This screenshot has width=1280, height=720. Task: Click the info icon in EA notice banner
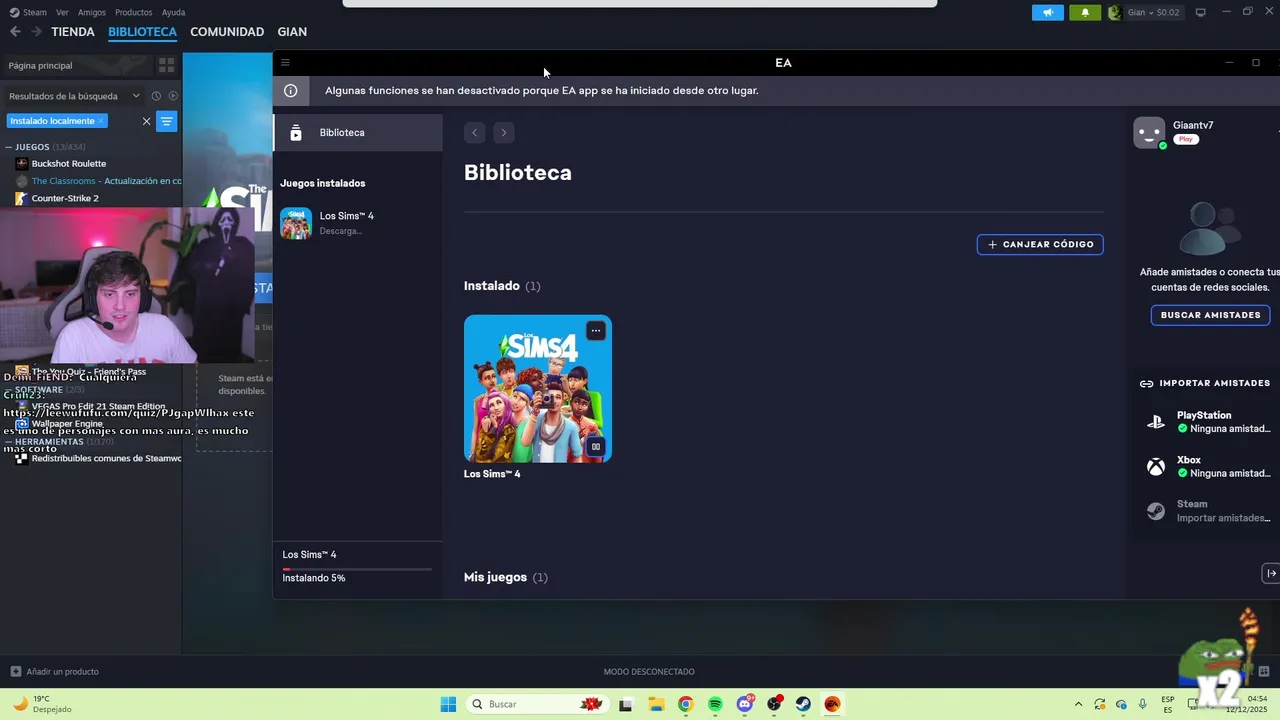(x=291, y=91)
